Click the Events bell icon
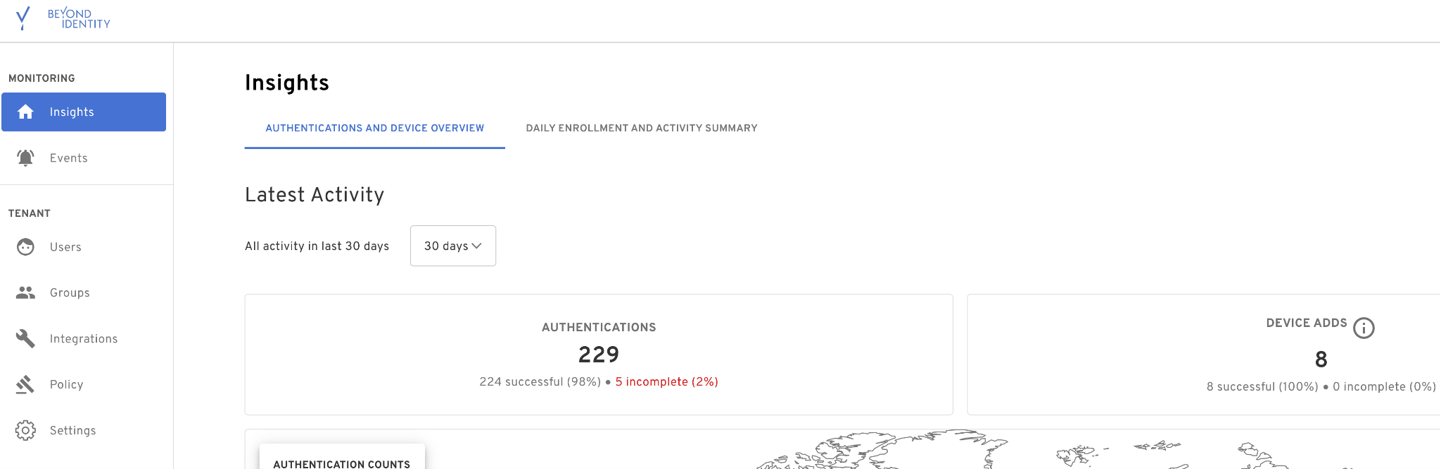The width and height of the screenshot is (1440, 469). [x=26, y=158]
